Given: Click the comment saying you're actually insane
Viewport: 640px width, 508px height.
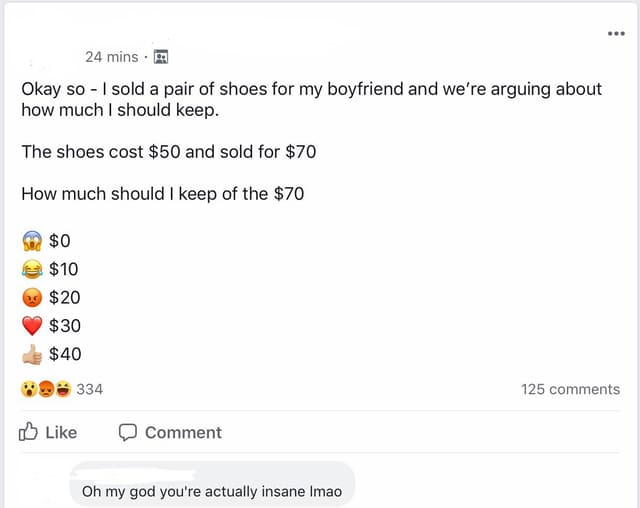Looking at the screenshot, I should click(x=212, y=491).
